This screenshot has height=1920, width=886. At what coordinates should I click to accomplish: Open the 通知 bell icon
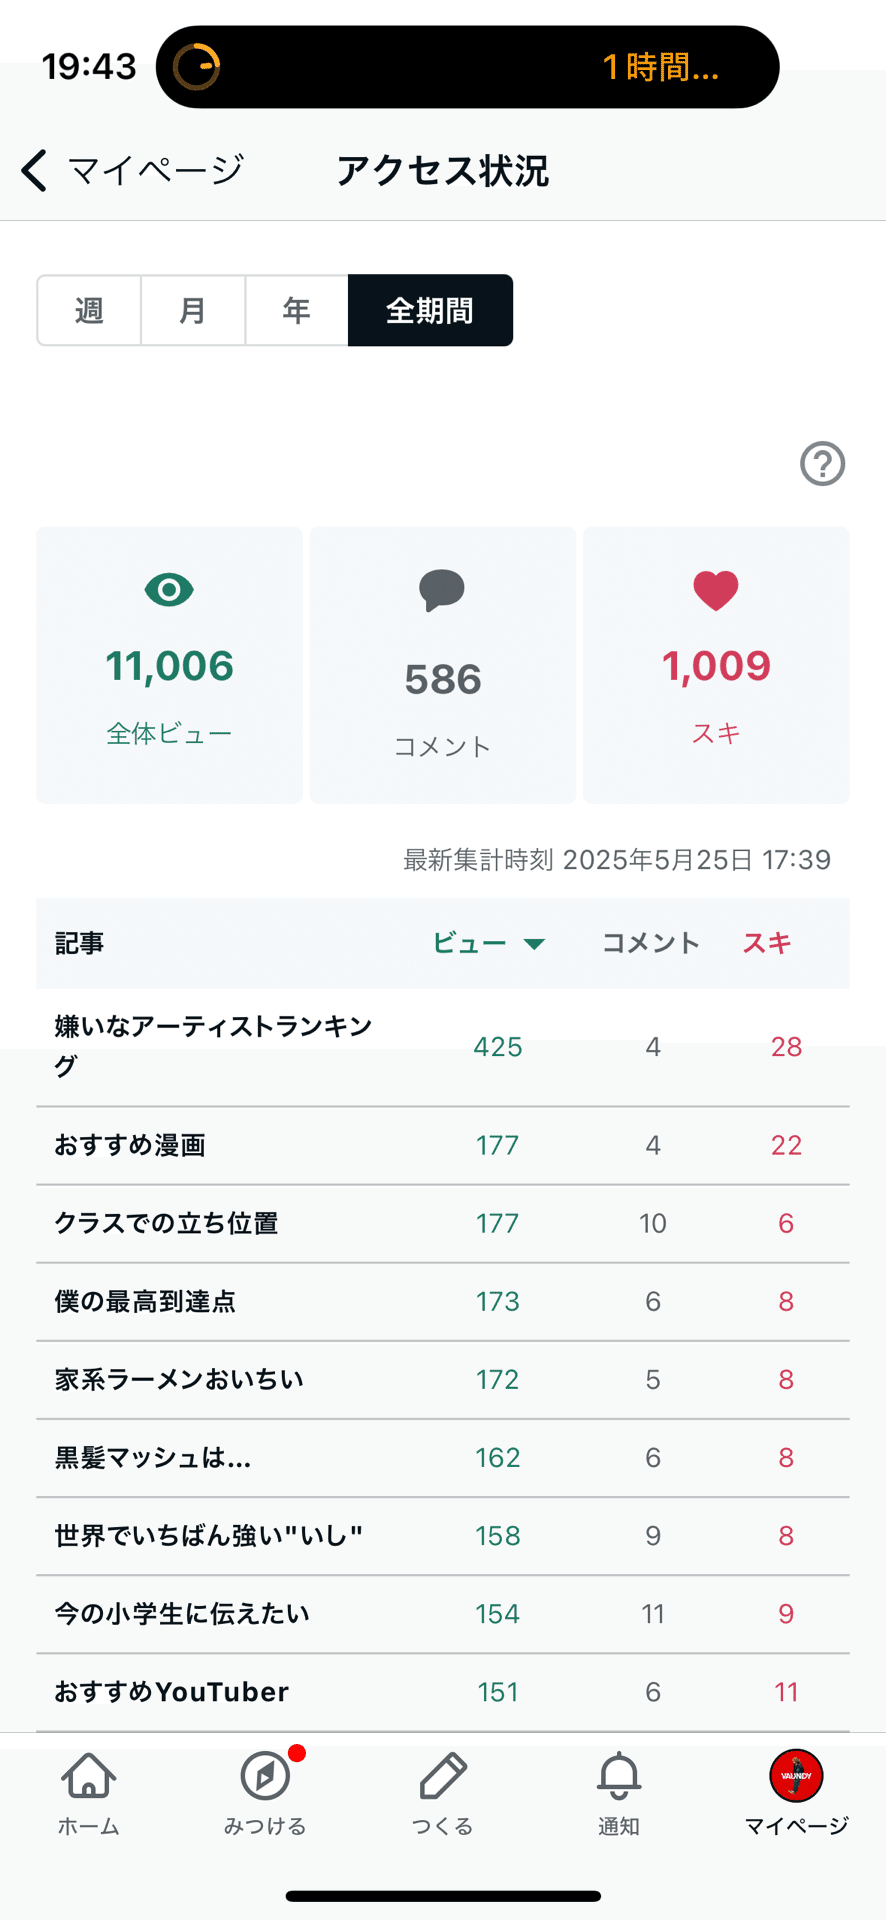click(x=619, y=1777)
